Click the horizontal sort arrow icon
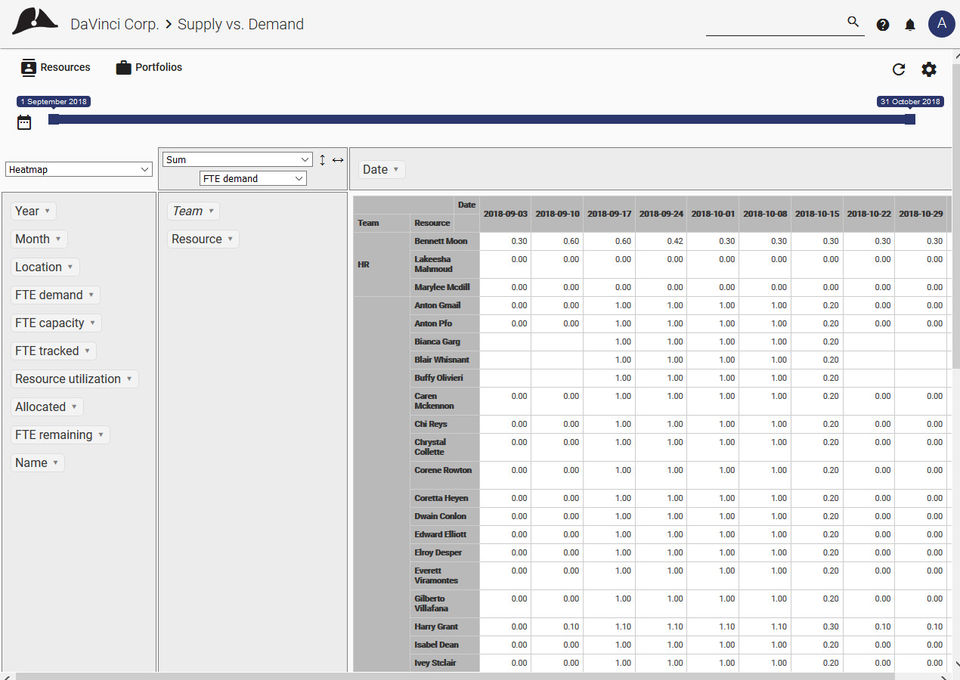Viewport: 960px width, 680px height. click(338, 160)
